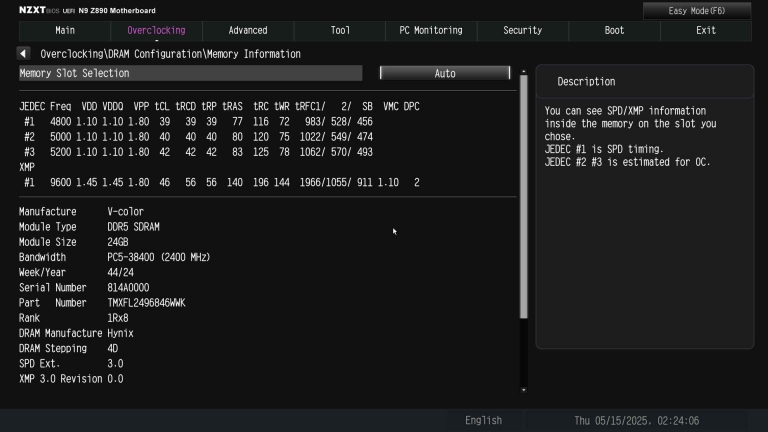The height and width of the screenshot is (432, 768).
Task: Open the Boot tab
Action: tap(614, 30)
